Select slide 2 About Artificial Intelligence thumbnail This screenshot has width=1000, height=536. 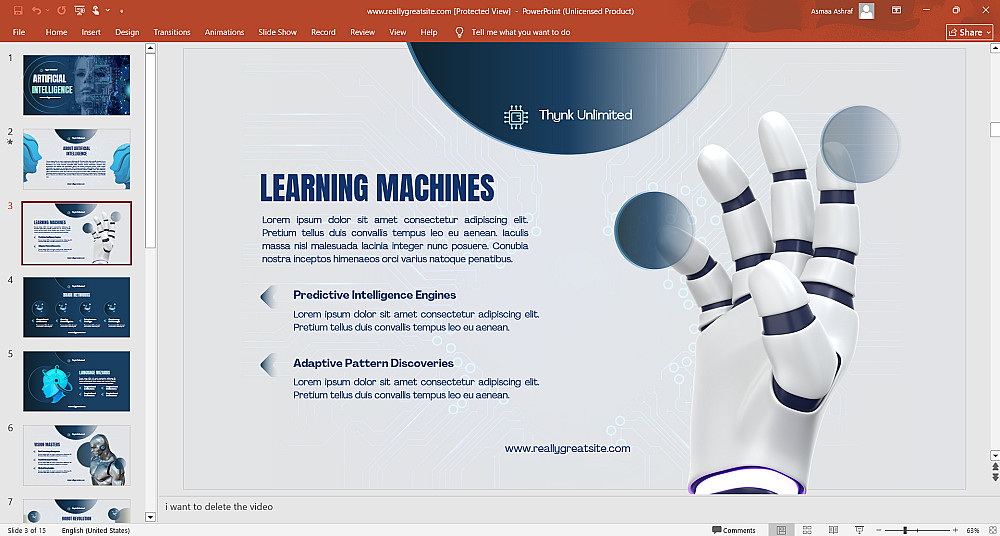[x=77, y=159]
